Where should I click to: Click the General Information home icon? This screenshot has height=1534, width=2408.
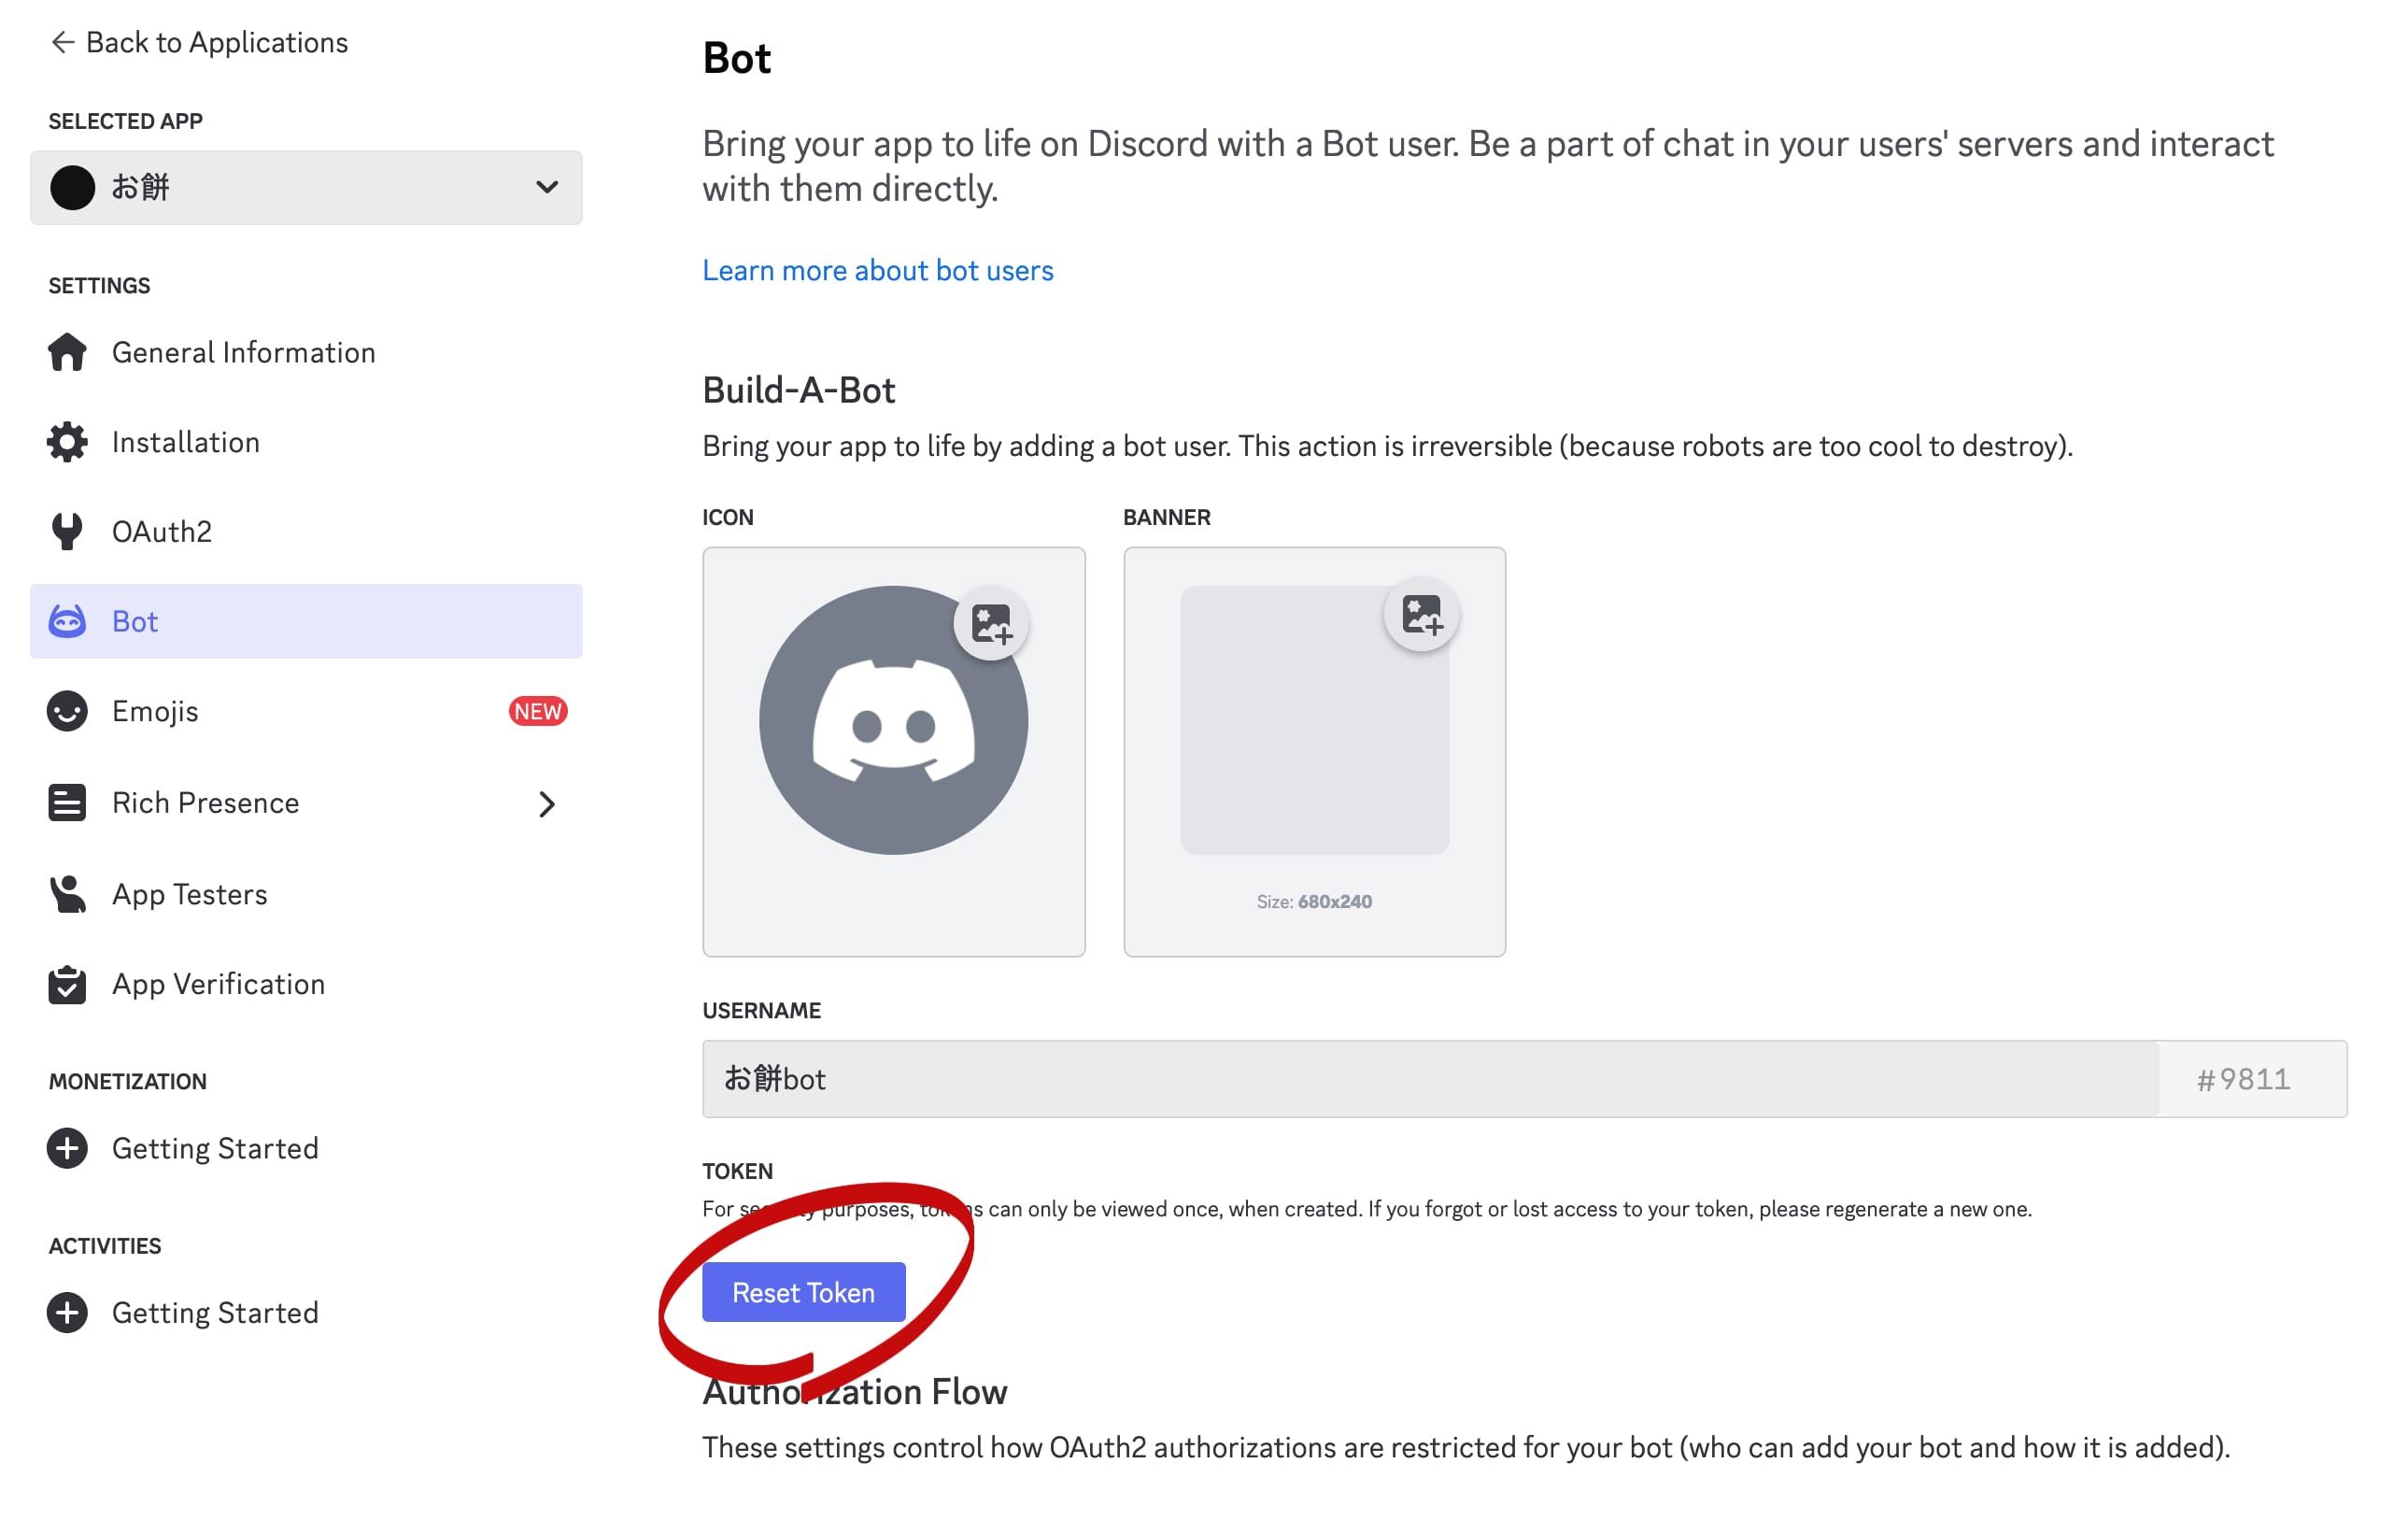pyautogui.click(x=67, y=352)
